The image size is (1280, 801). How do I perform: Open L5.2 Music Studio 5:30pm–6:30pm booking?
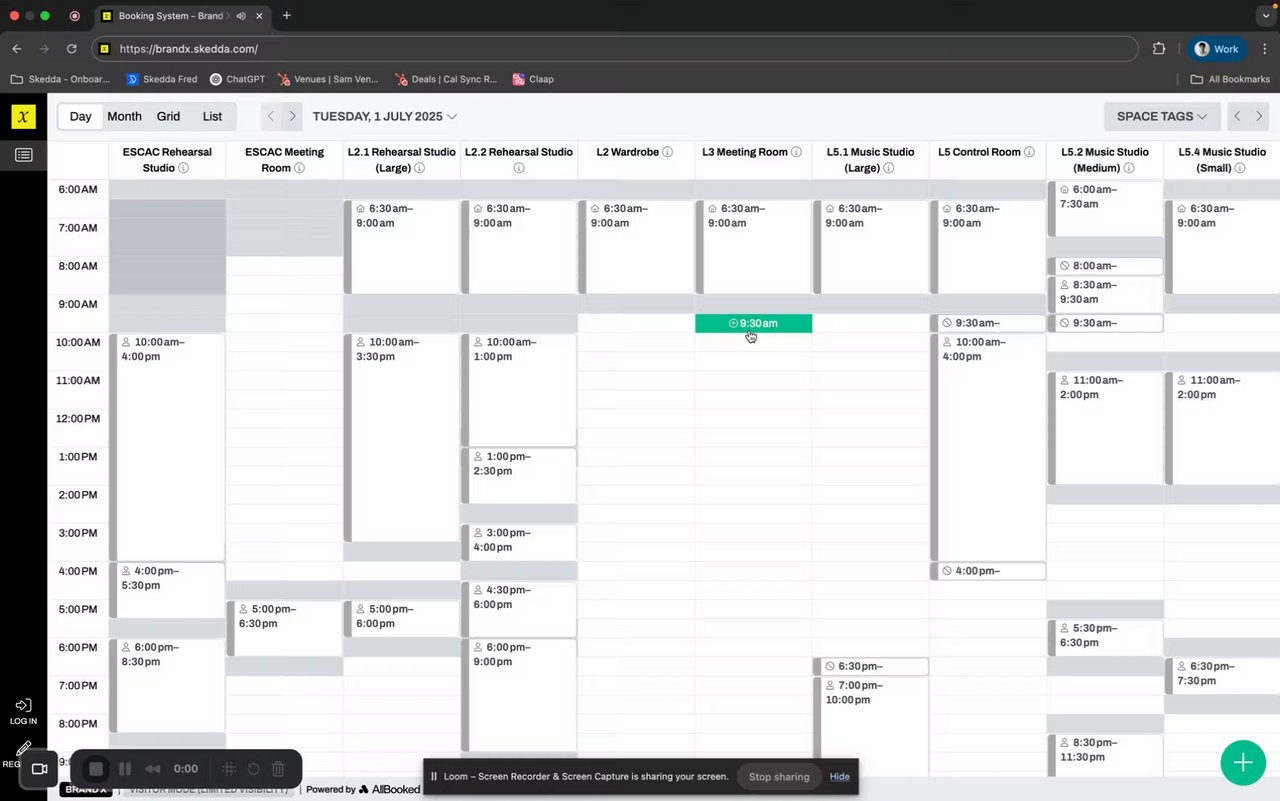[x=1105, y=638]
